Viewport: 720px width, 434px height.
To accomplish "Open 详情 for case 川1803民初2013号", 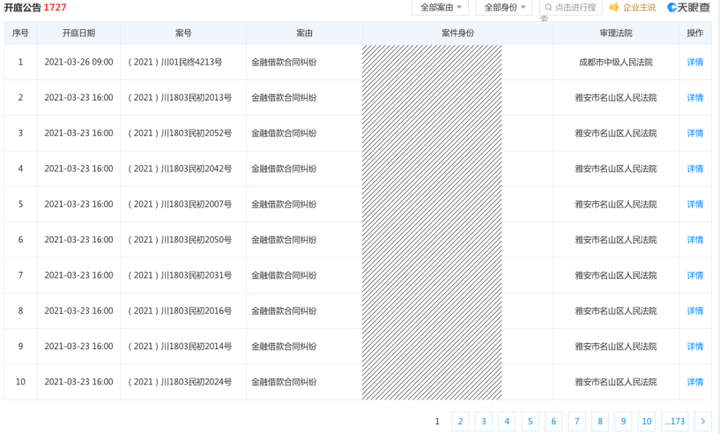I will click(695, 97).
